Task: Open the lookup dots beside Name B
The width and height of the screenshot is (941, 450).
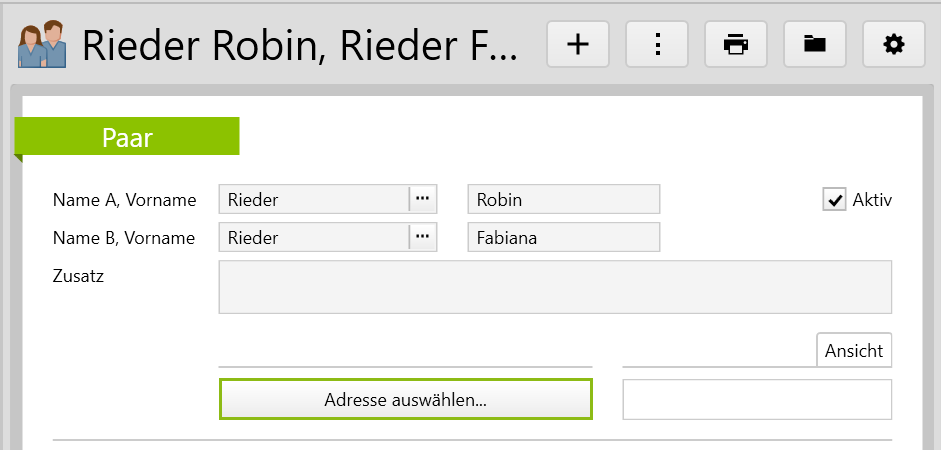Action: pyautogui.click(x=423, y=237)
